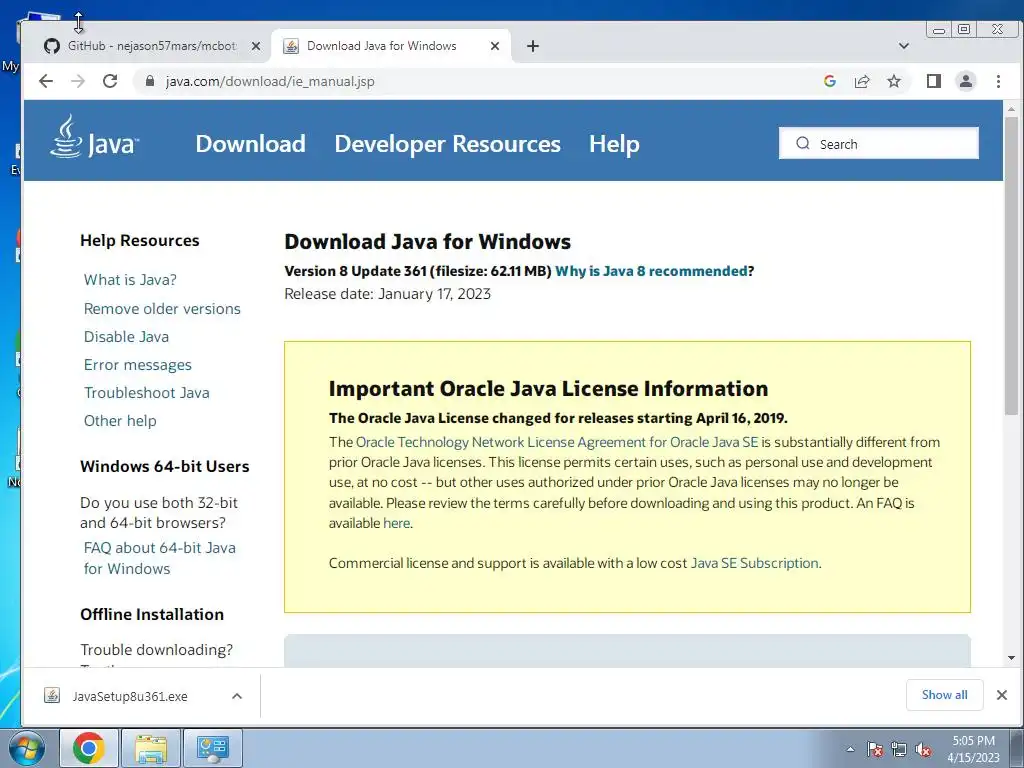Viewport: 1024px width, 768px height.
Task: Open the Help menu in Java header
Action: point(615,144)
